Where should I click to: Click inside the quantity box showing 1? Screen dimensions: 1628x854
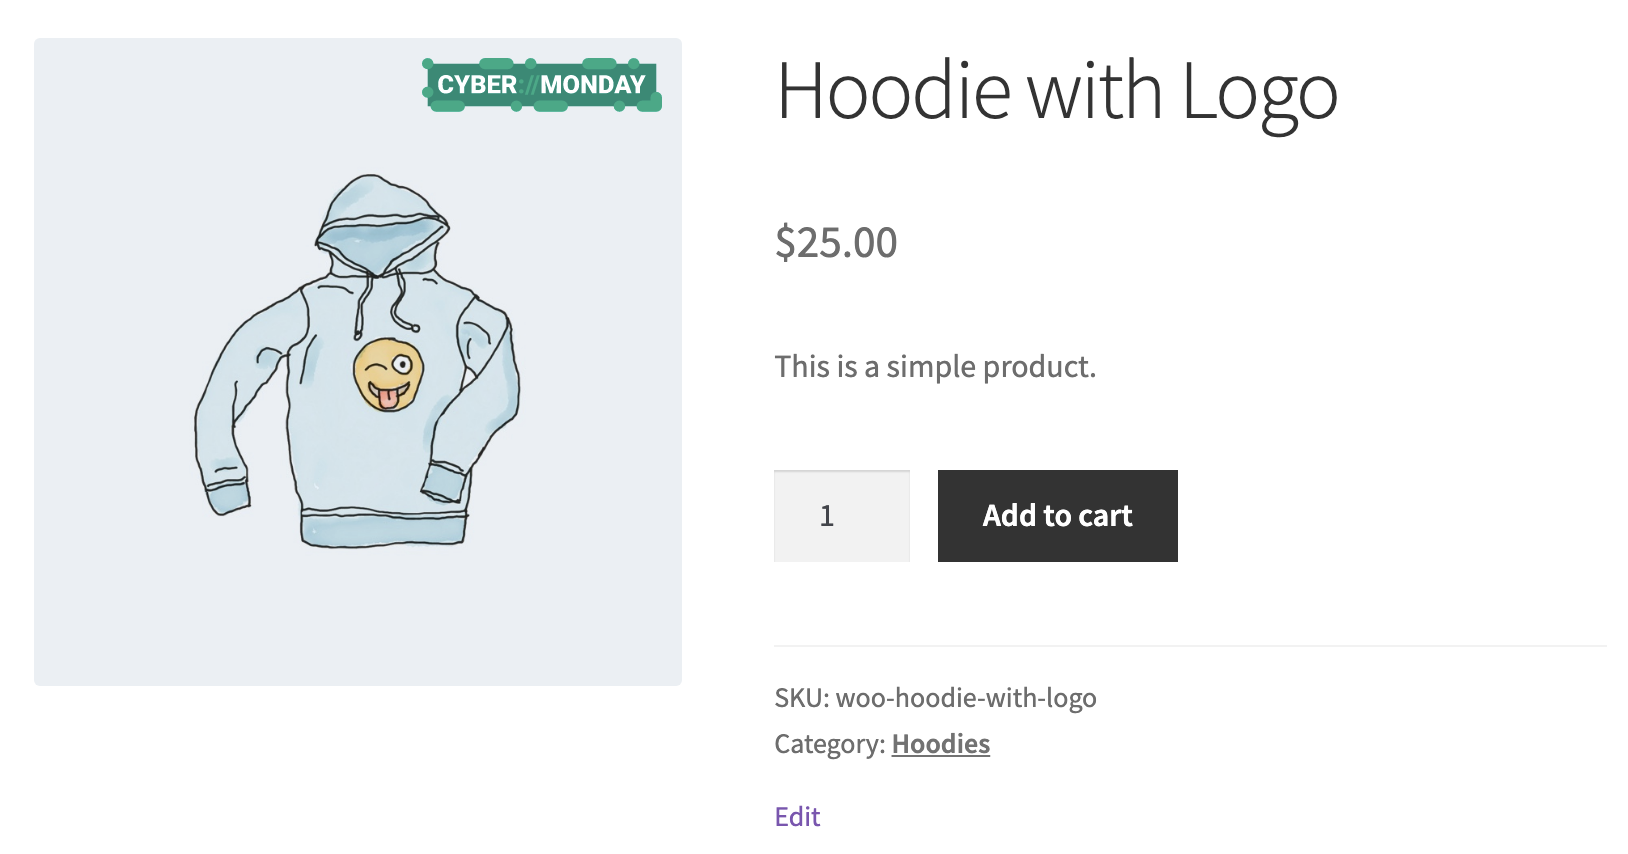click(841, 515)
